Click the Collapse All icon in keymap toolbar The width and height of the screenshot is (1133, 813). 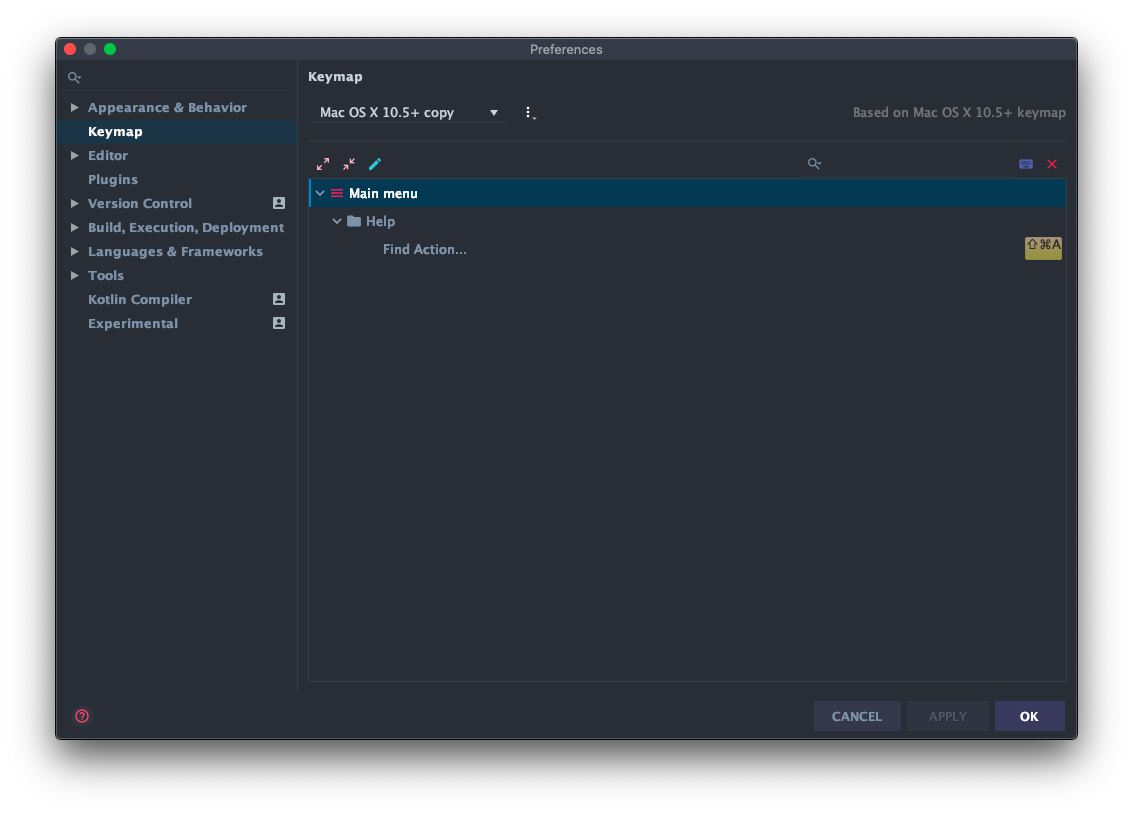click(349, 164)
